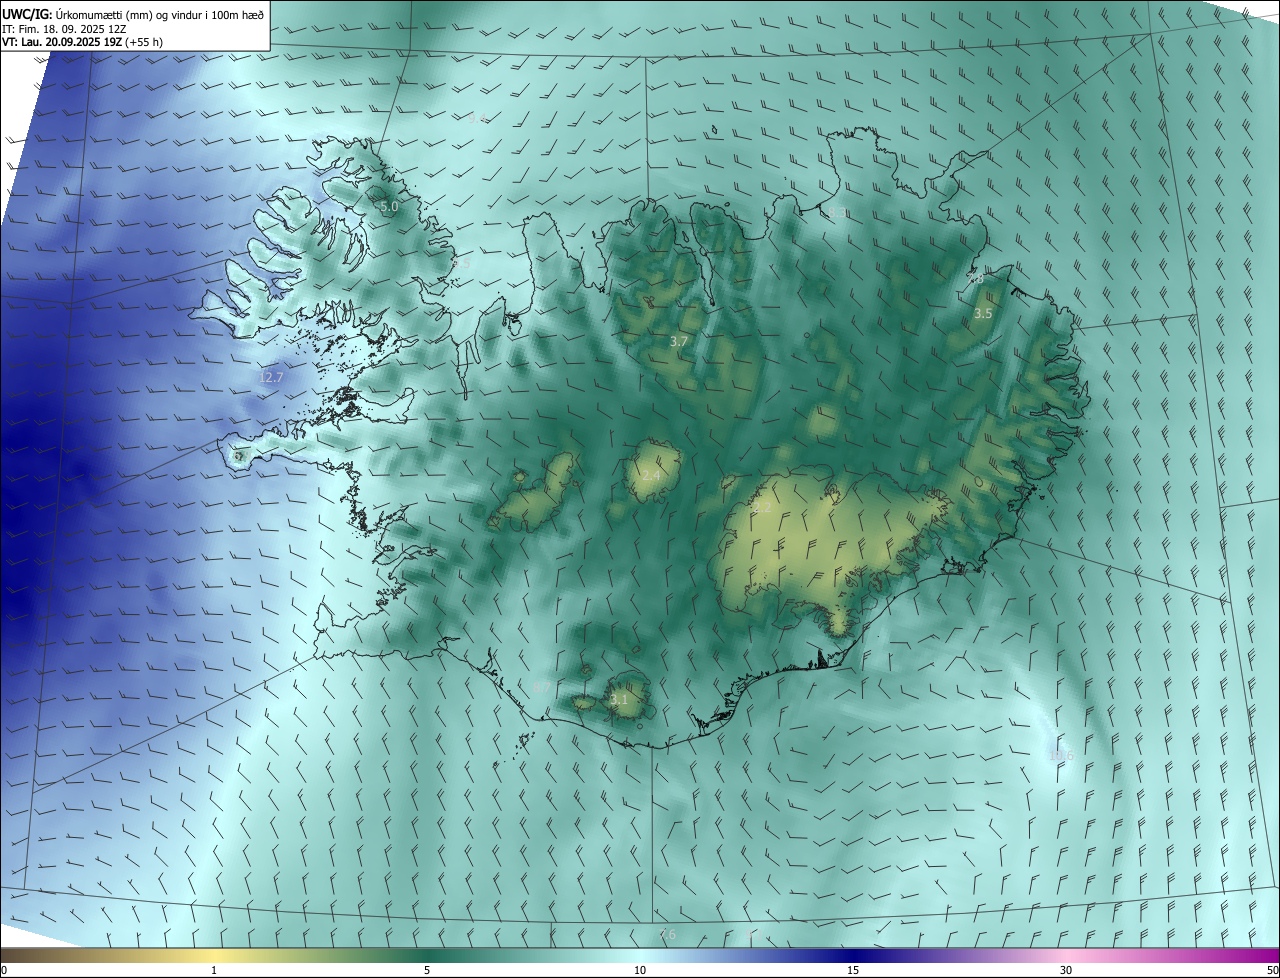This screenshot has height=978, width=1280.
Task: Click the "IT: Fim. 18. 09. 2025 12Z" line
Action: 64,28
